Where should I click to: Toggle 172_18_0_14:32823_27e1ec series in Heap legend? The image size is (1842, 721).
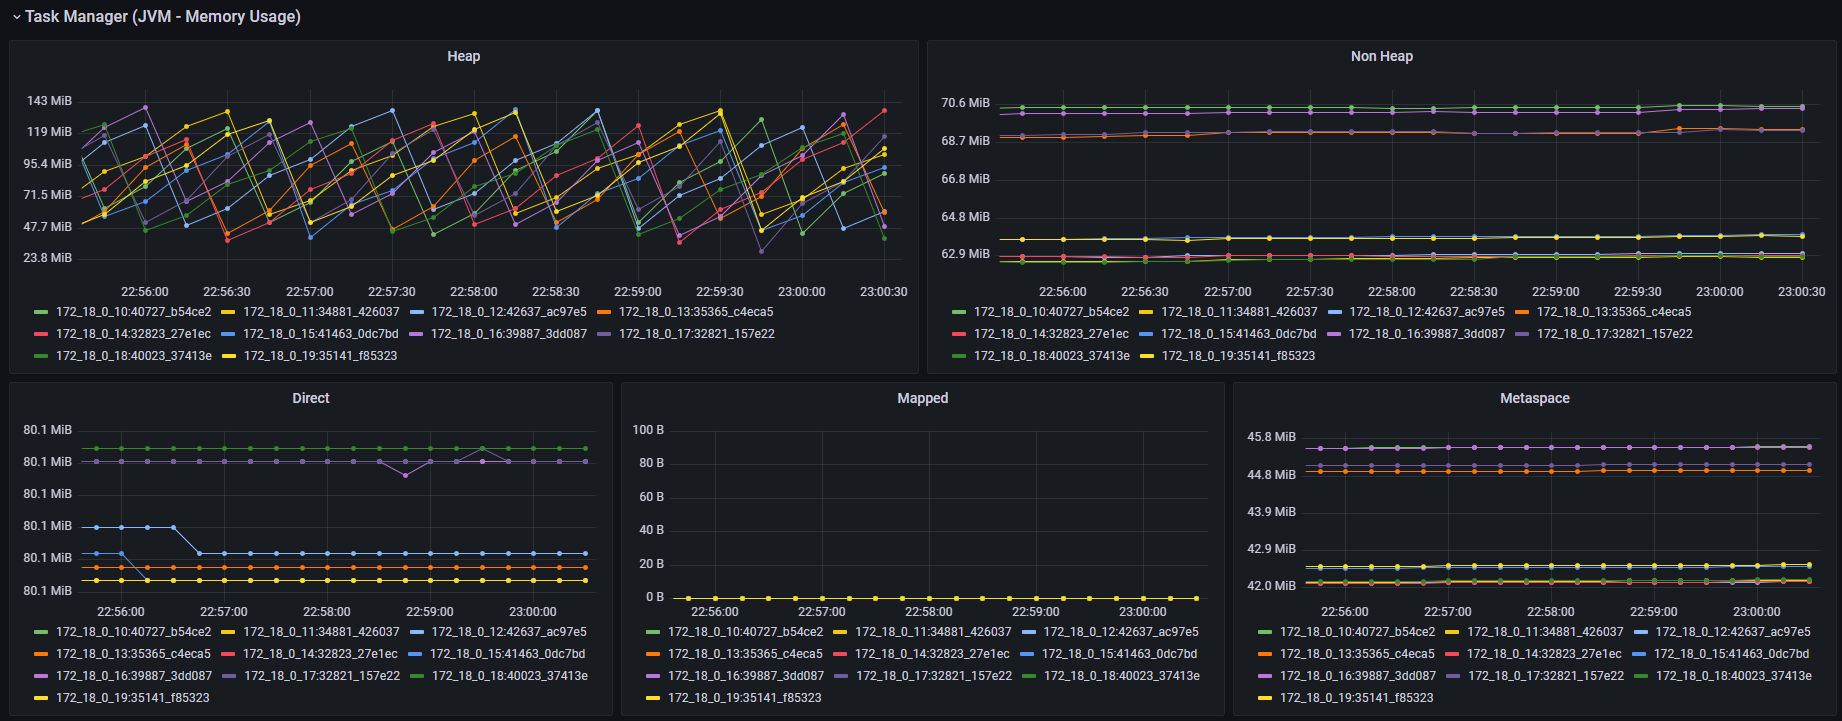coord(133,334)
